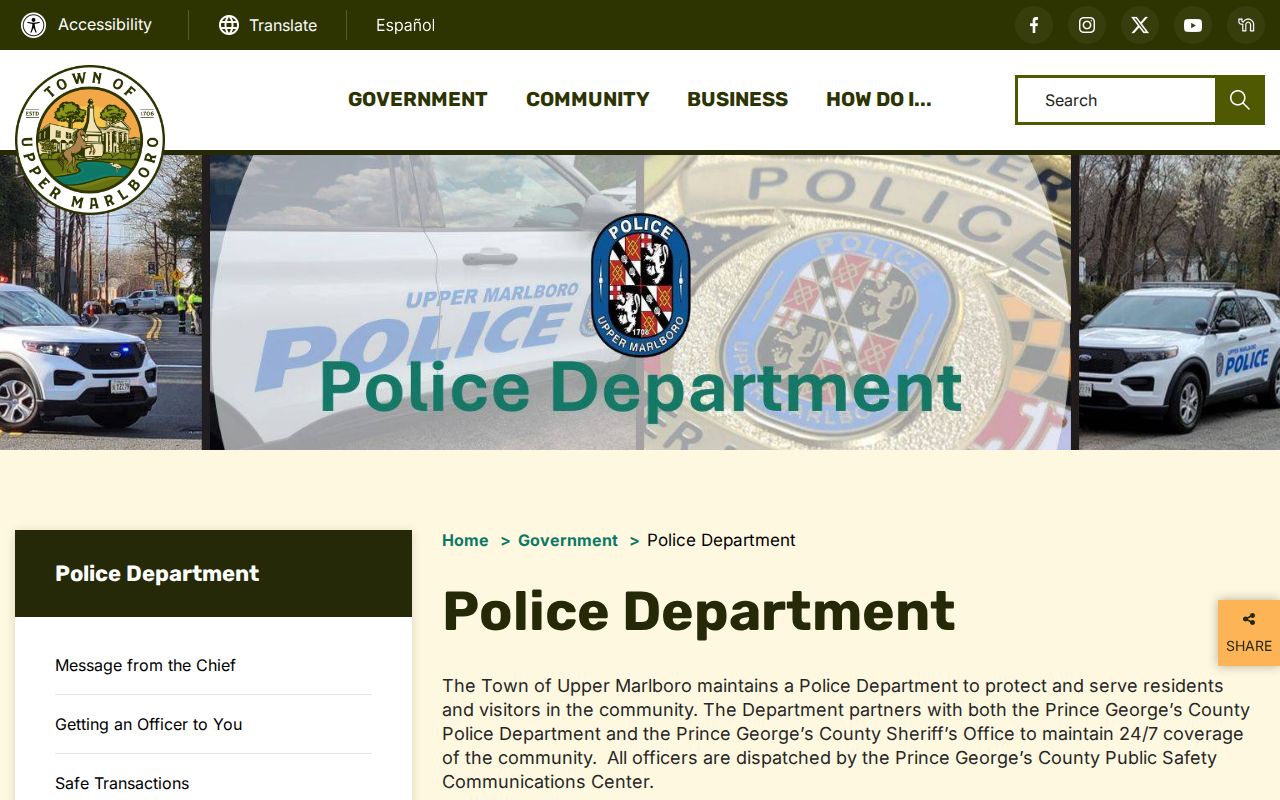The width and height of the screenshot is (1280, 800).
Task: Click the 'Police Department' breadcrumb current page text
Action: [721, 540]
